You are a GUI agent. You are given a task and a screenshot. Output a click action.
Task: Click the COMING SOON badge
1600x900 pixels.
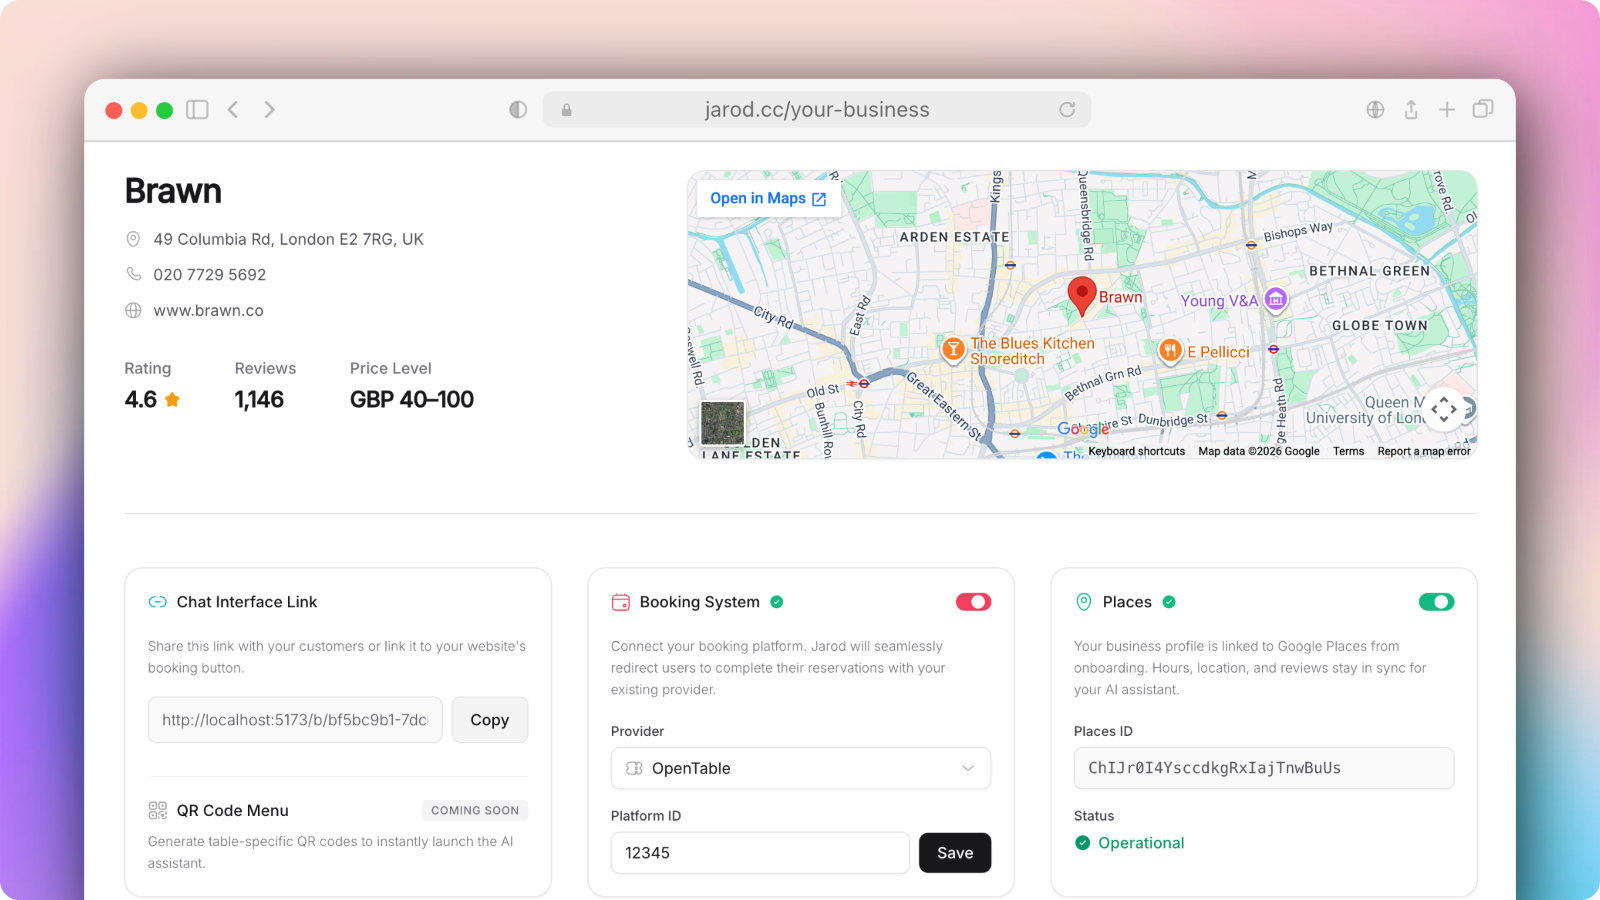tap(475, 810)
